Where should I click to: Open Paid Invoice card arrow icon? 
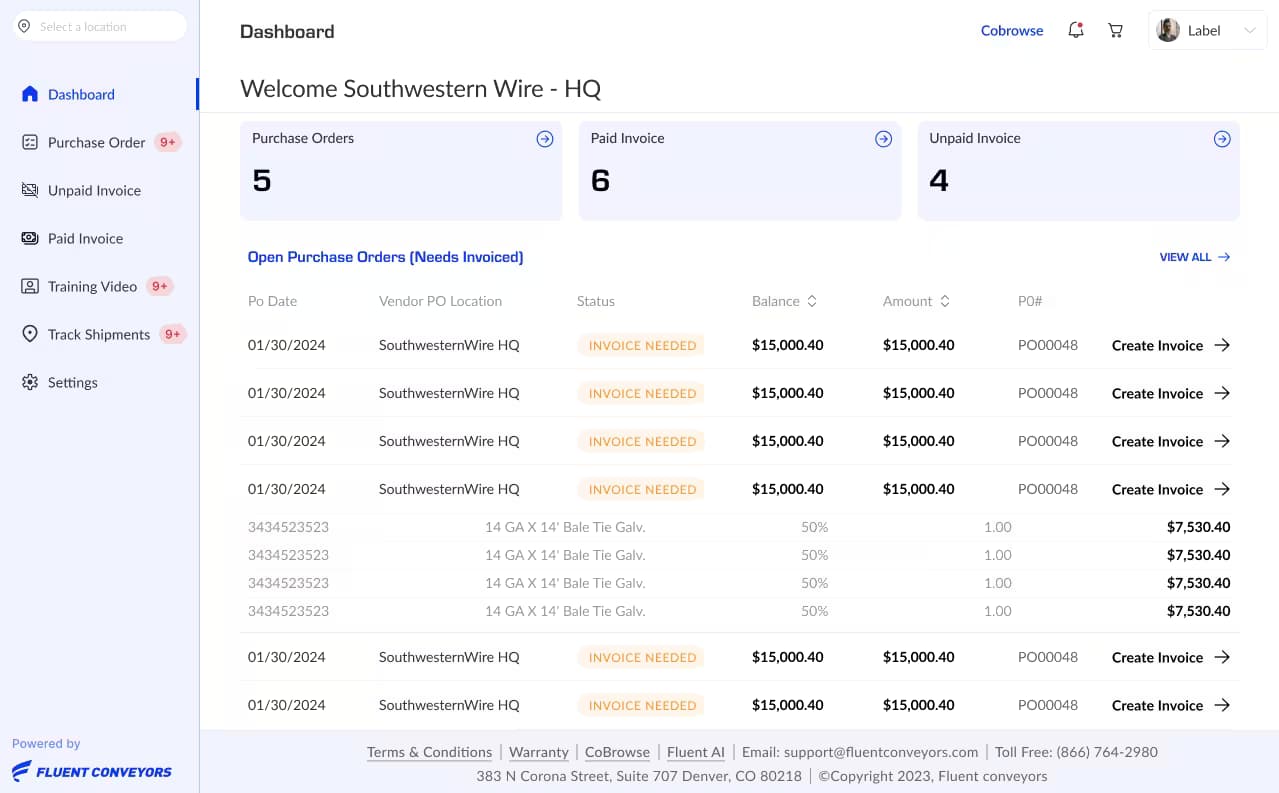884,139
